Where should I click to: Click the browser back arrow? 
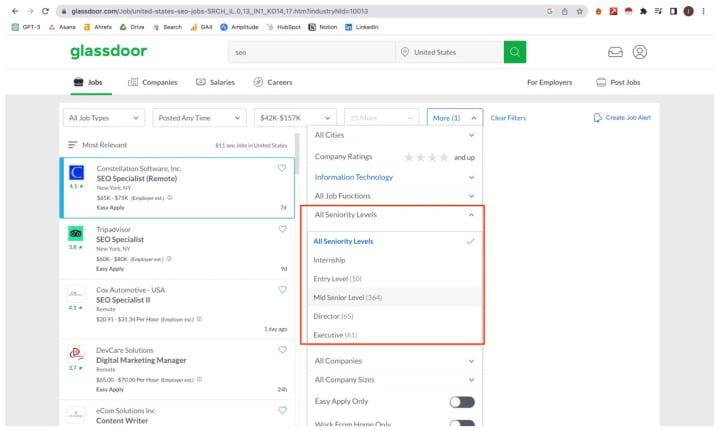click(15, 11)
